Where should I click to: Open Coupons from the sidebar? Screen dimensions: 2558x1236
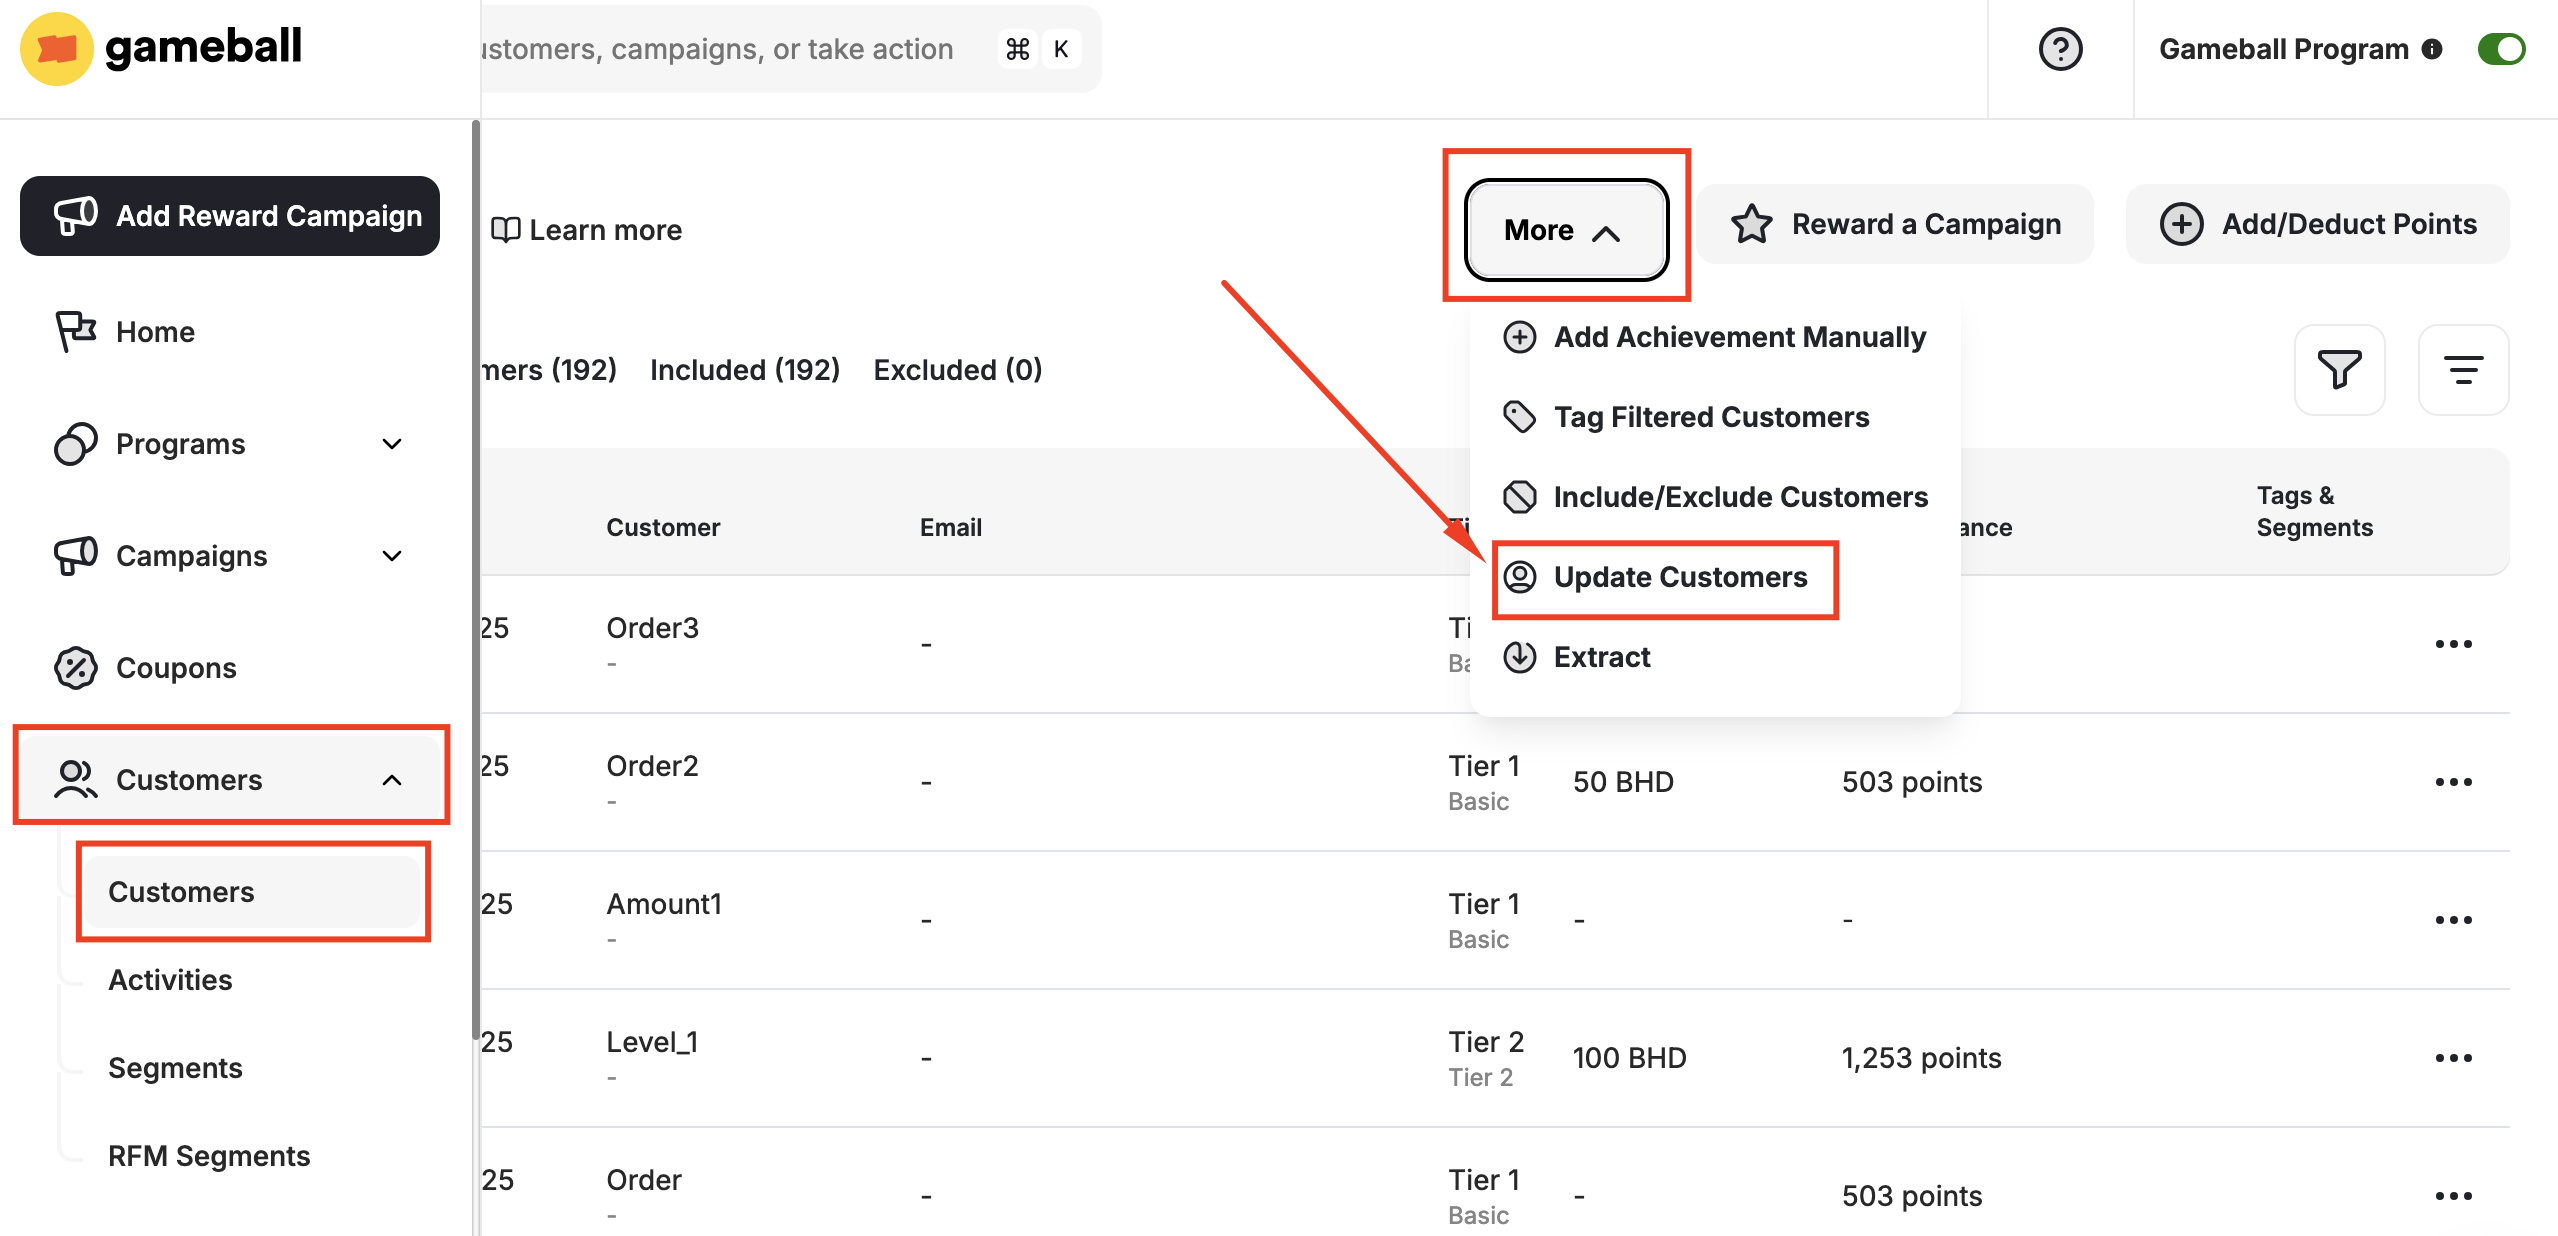(x=176, y=668)
